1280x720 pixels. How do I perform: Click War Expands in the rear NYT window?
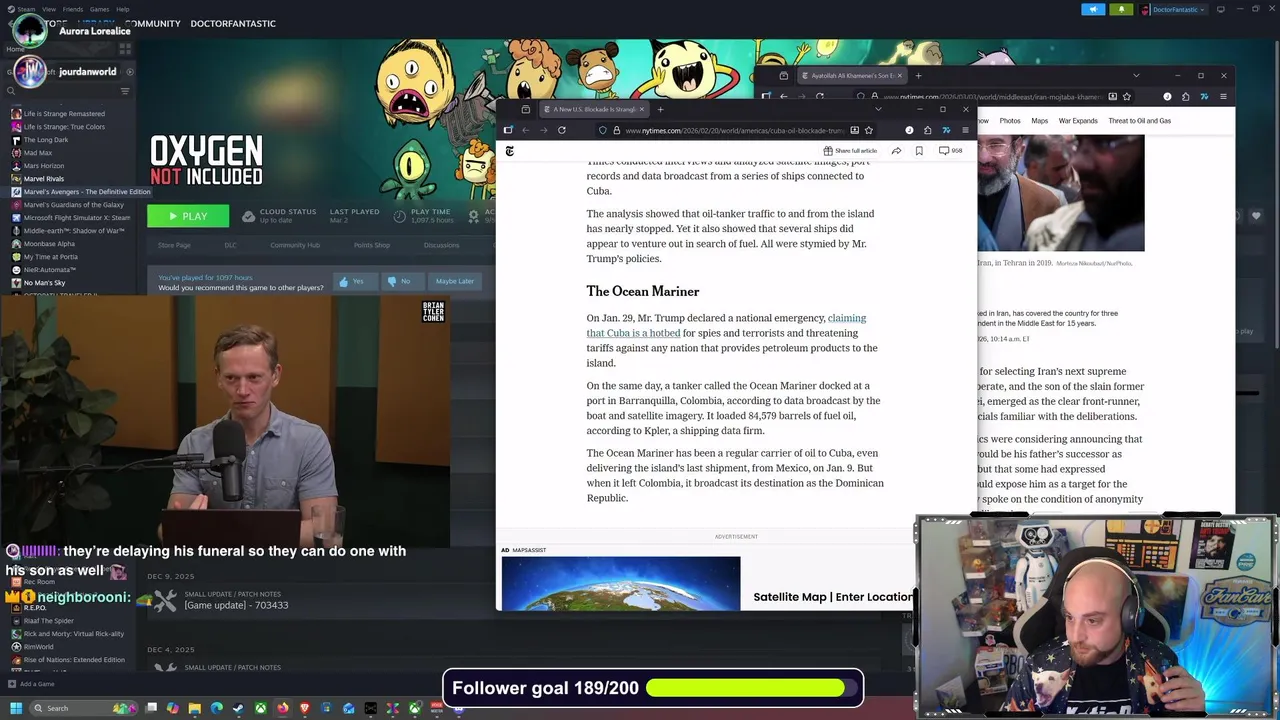point(1078,121)
